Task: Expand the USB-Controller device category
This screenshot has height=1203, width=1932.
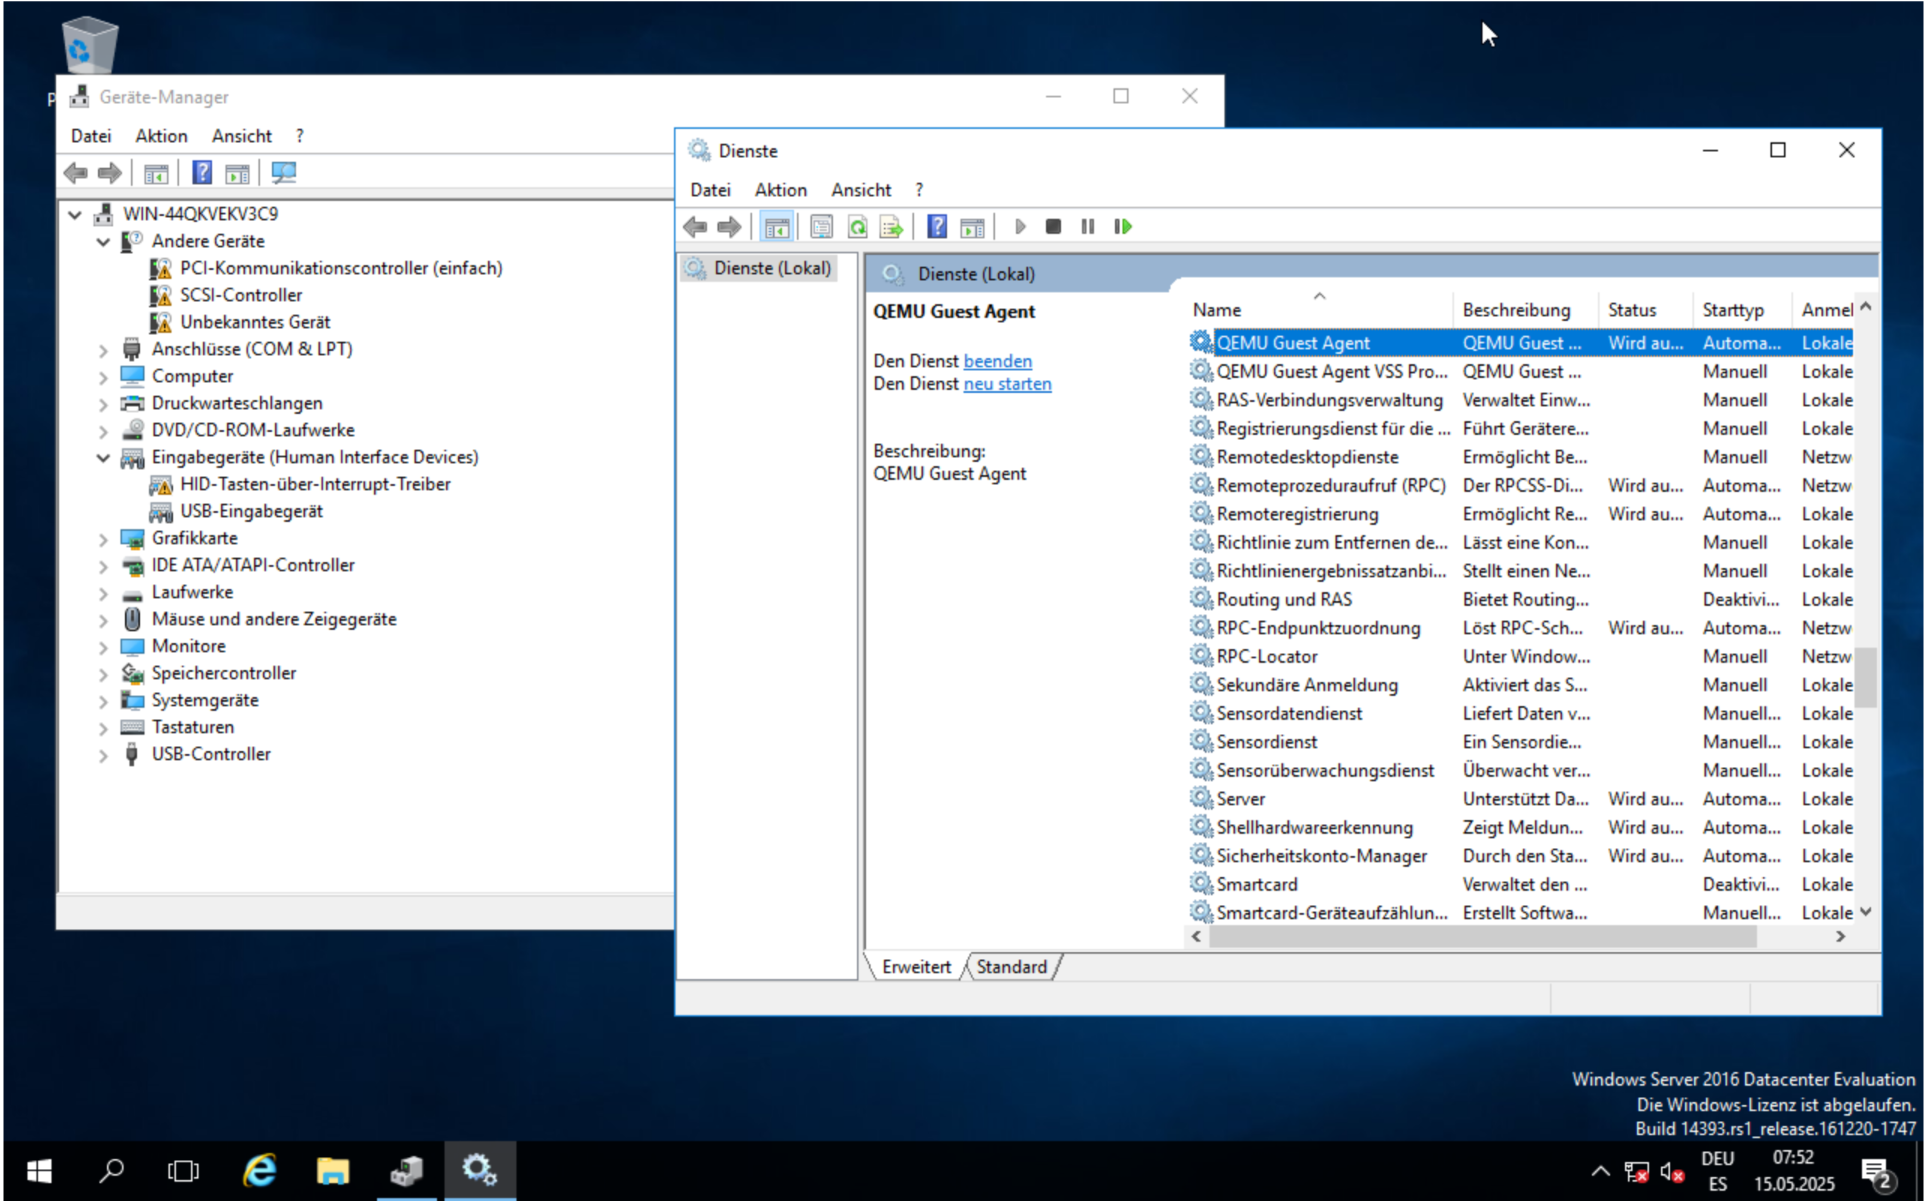Action: (x=103, y=756)
